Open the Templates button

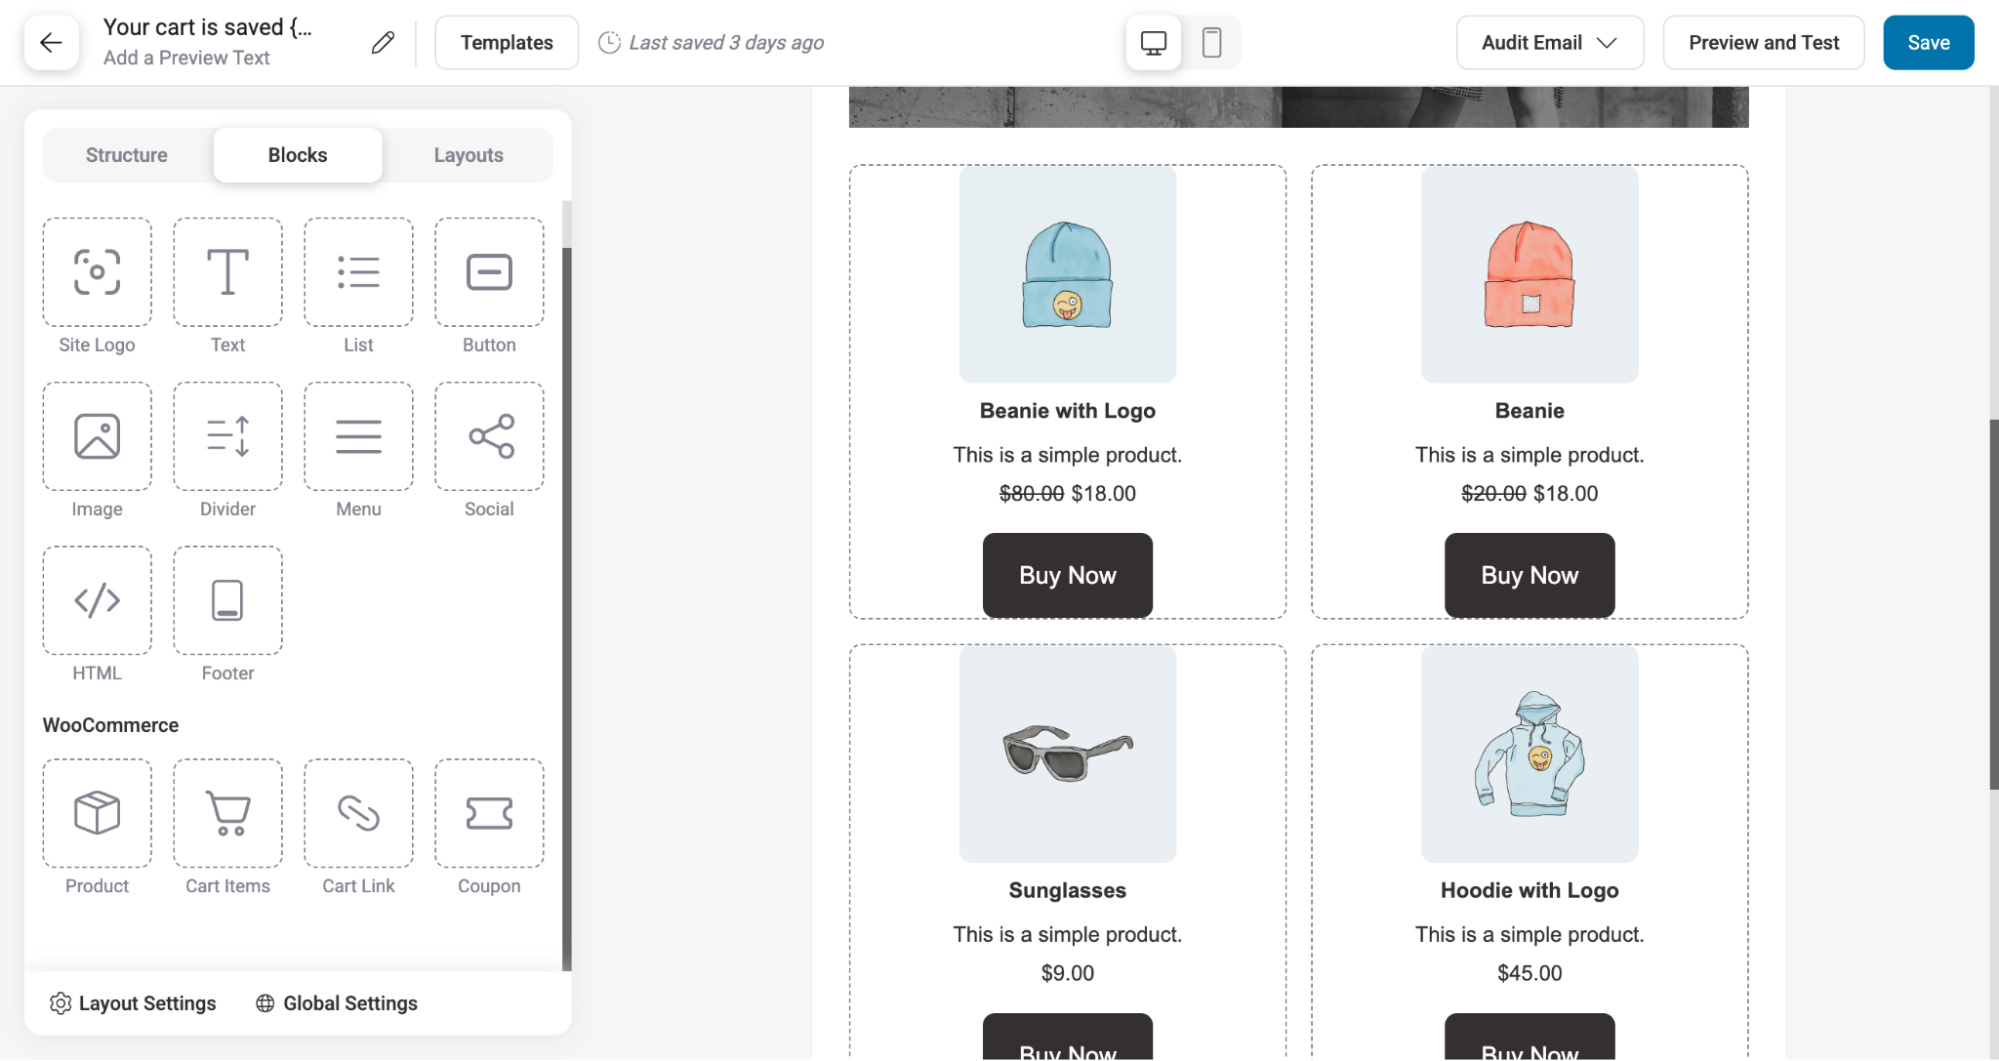(507, 42)
